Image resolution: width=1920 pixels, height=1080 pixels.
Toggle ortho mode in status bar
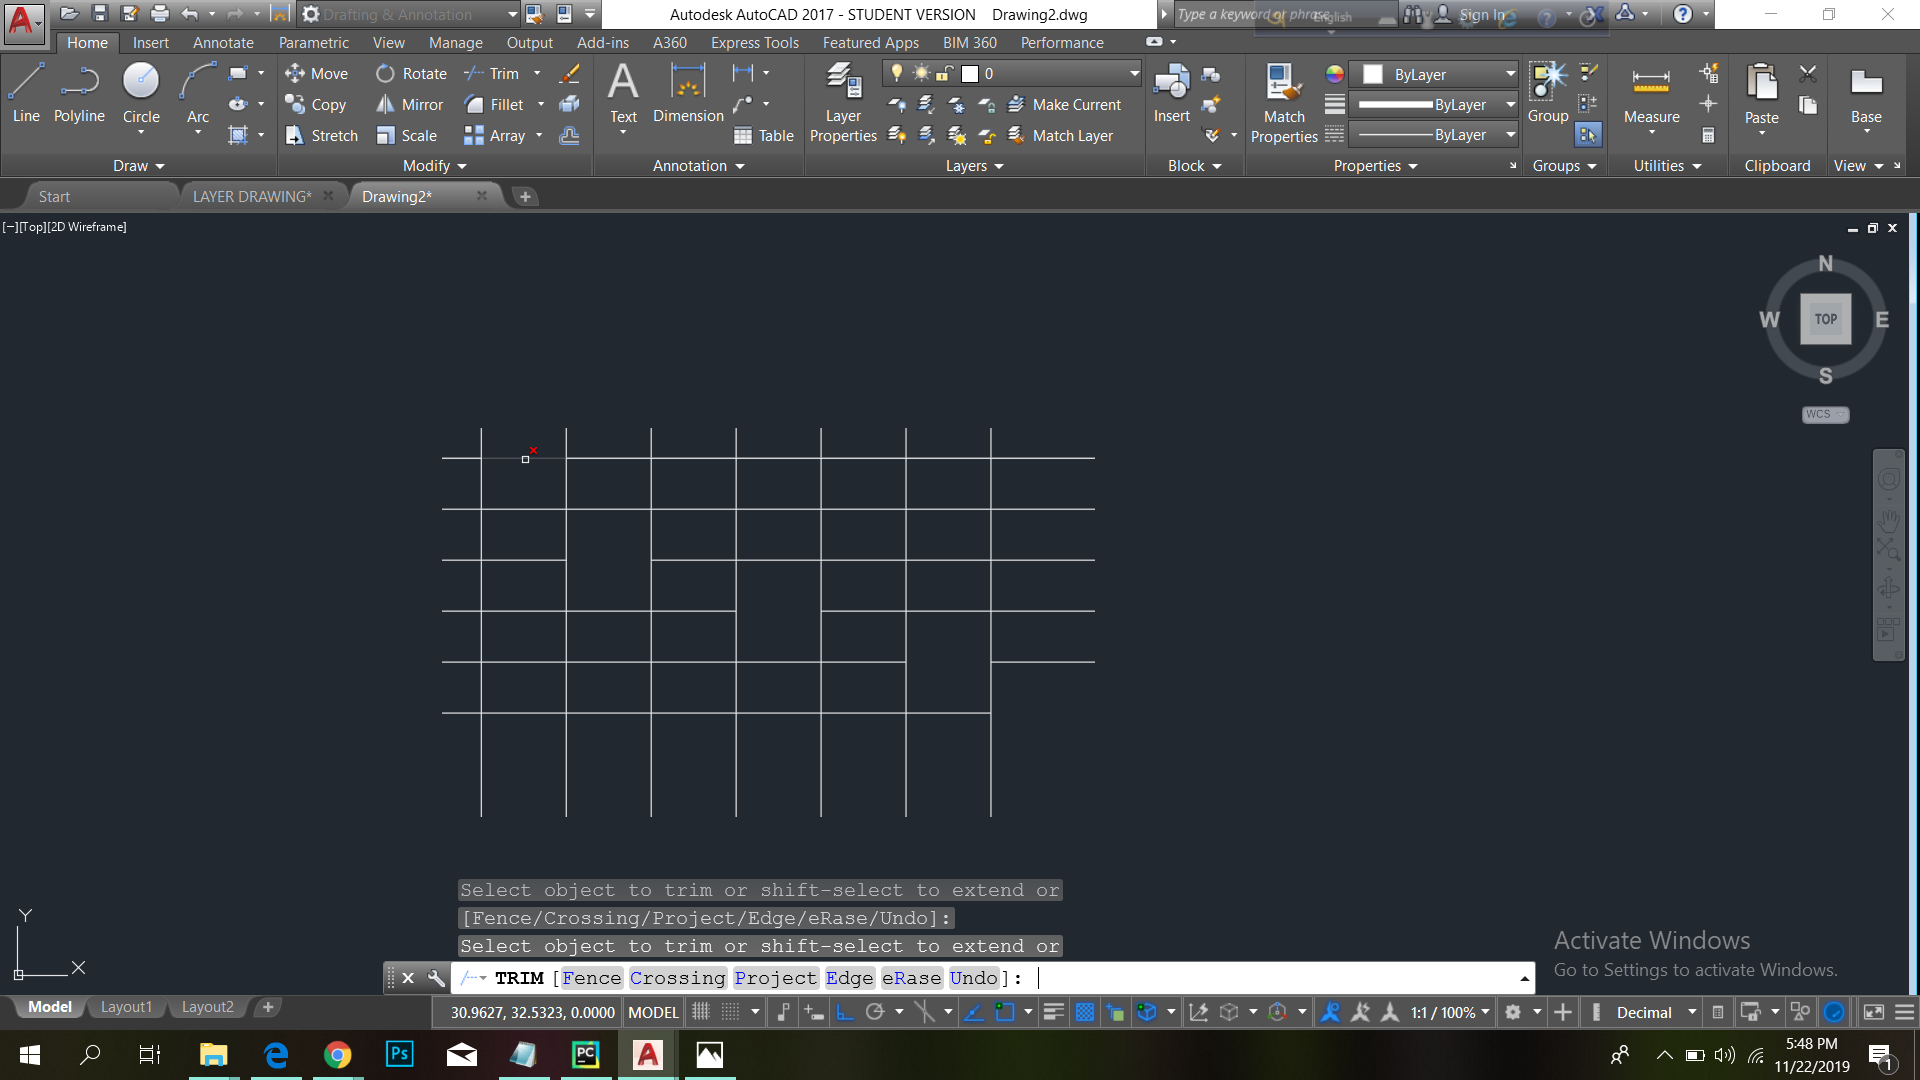(x=845, y=1012)
